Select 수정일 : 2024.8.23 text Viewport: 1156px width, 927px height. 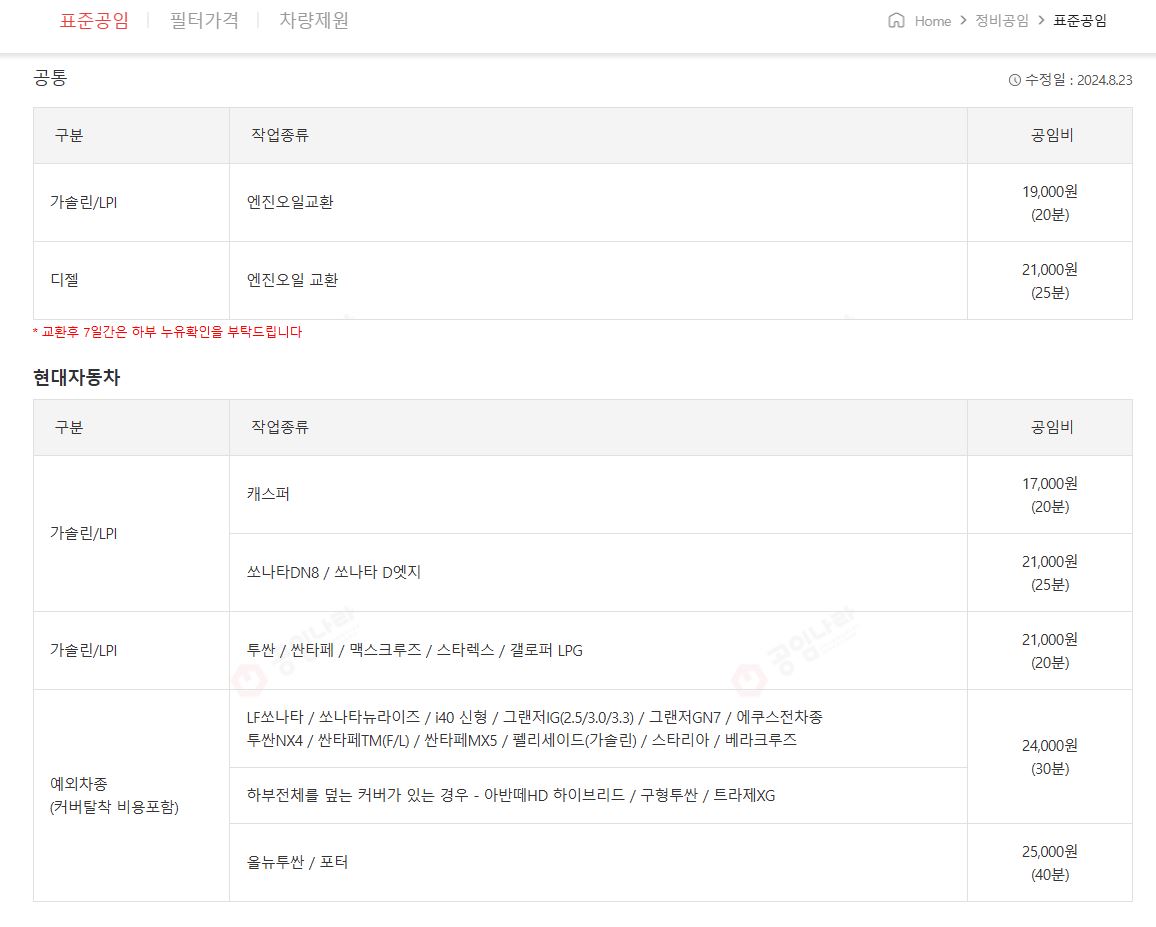[1079, 80]
